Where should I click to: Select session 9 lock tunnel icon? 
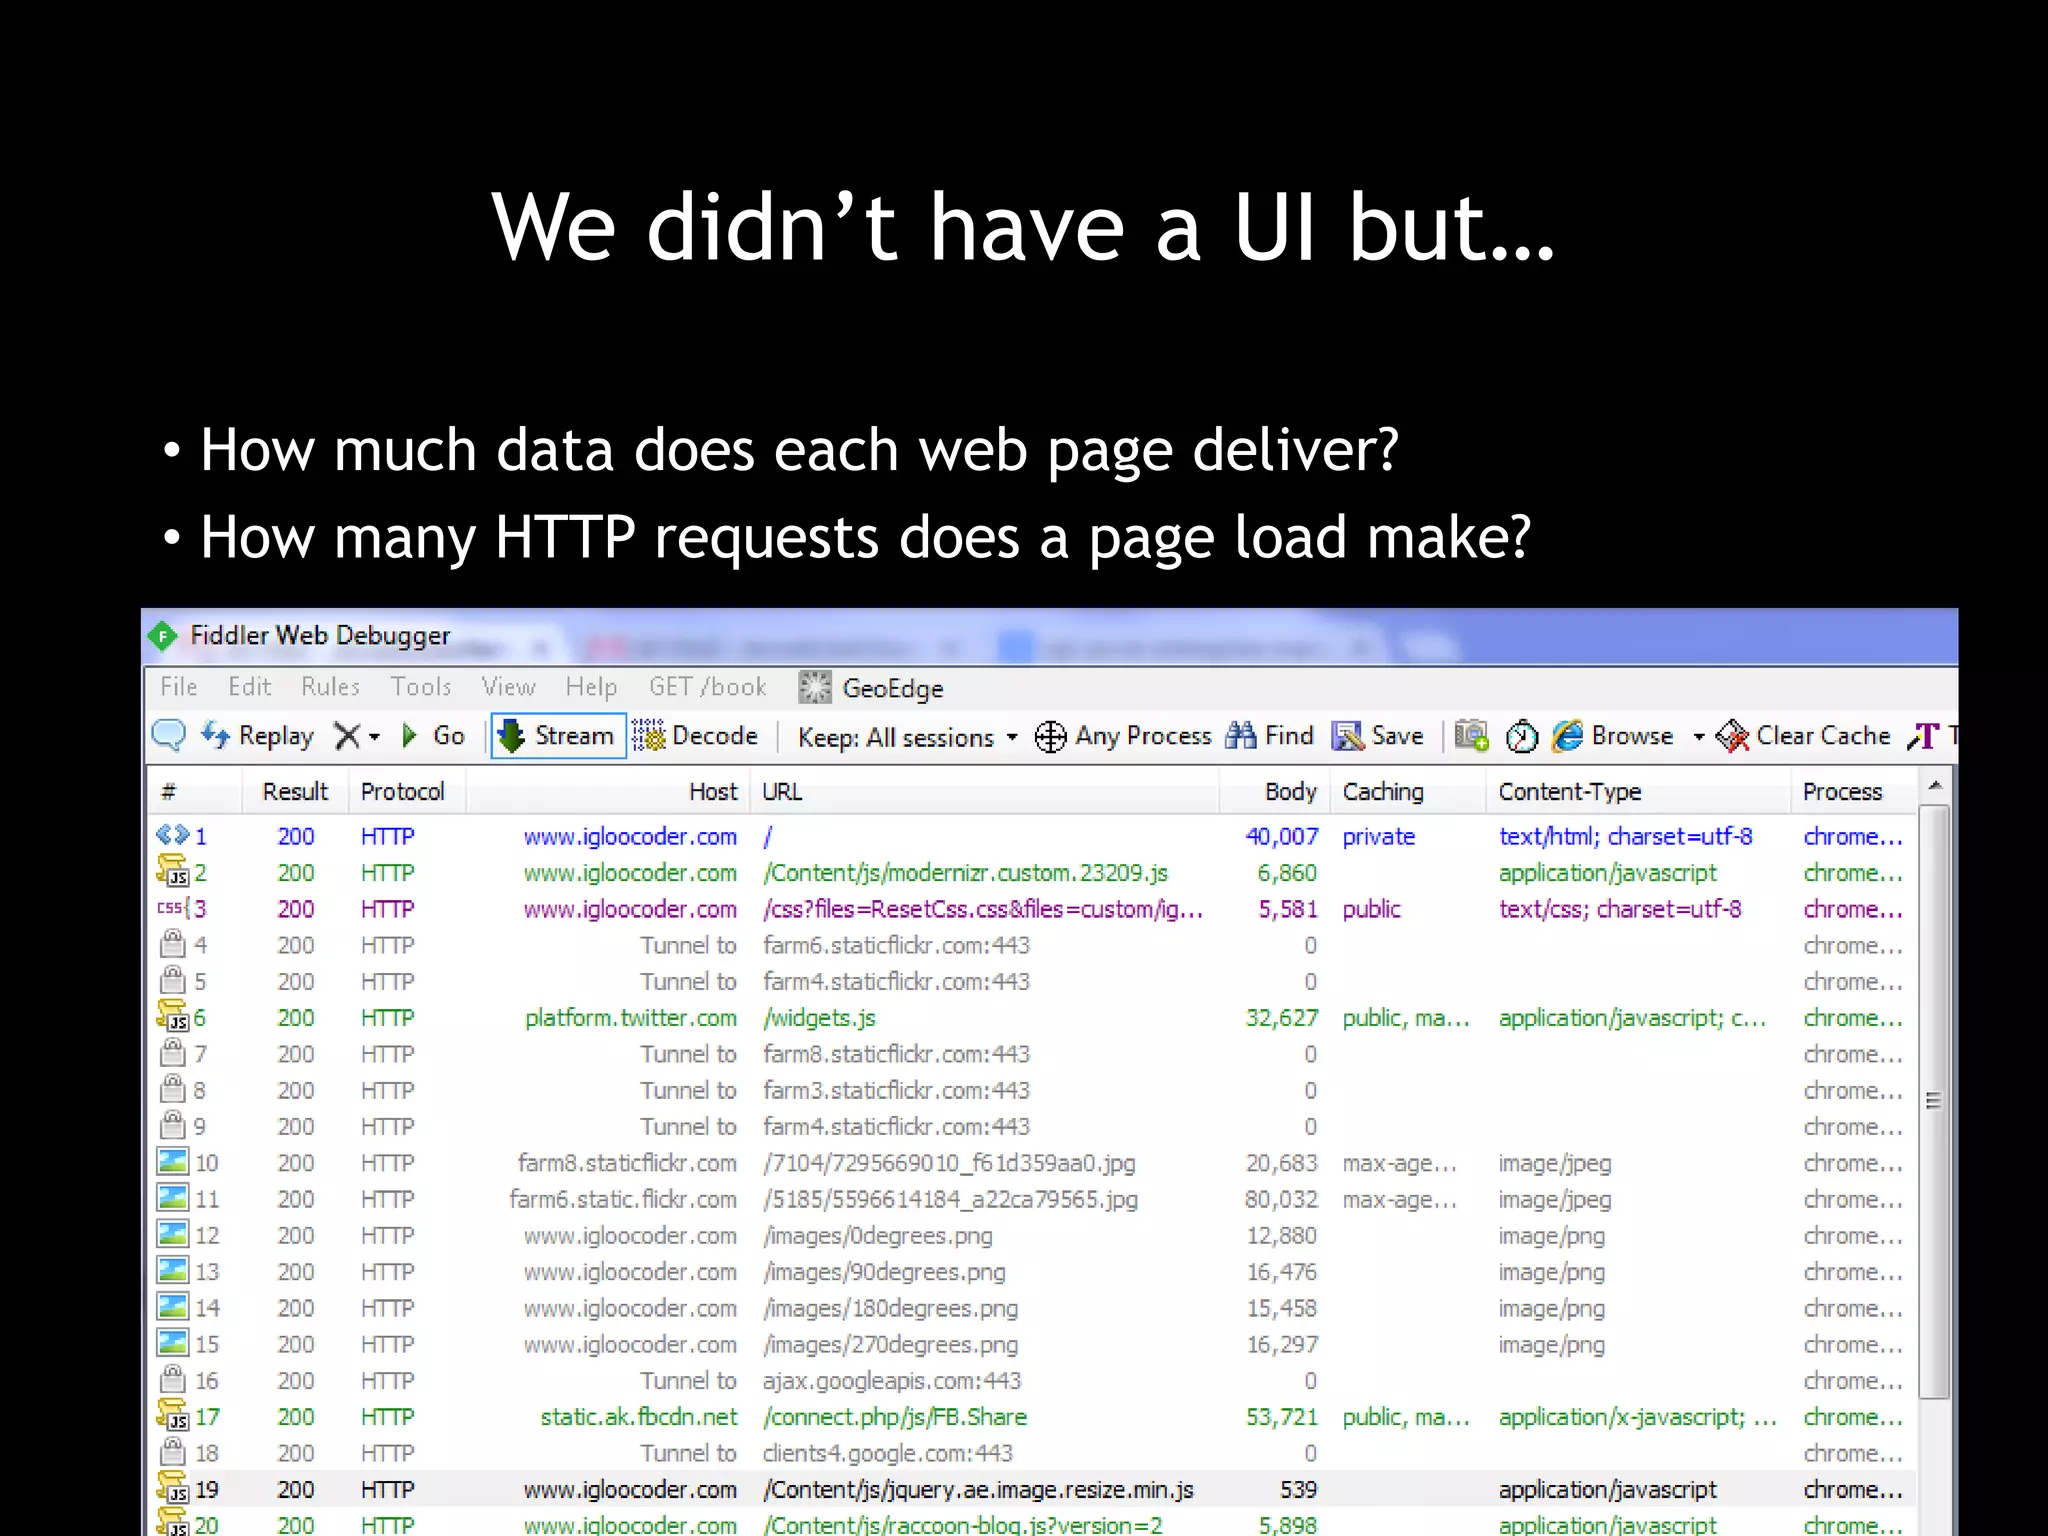click(x=173, y=1125)
